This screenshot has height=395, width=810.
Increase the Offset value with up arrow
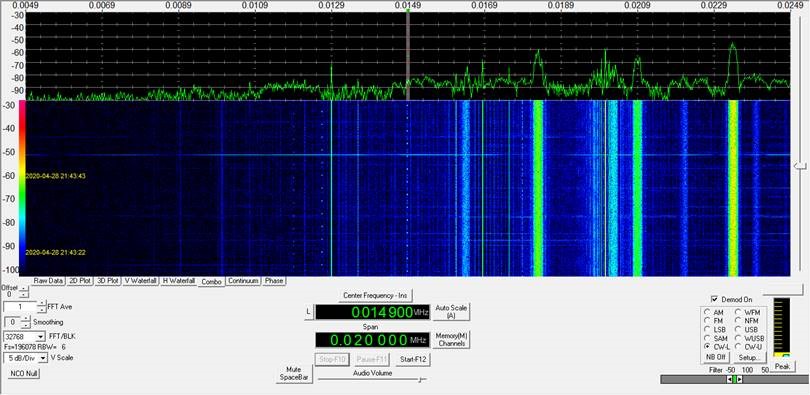(24, 289)
